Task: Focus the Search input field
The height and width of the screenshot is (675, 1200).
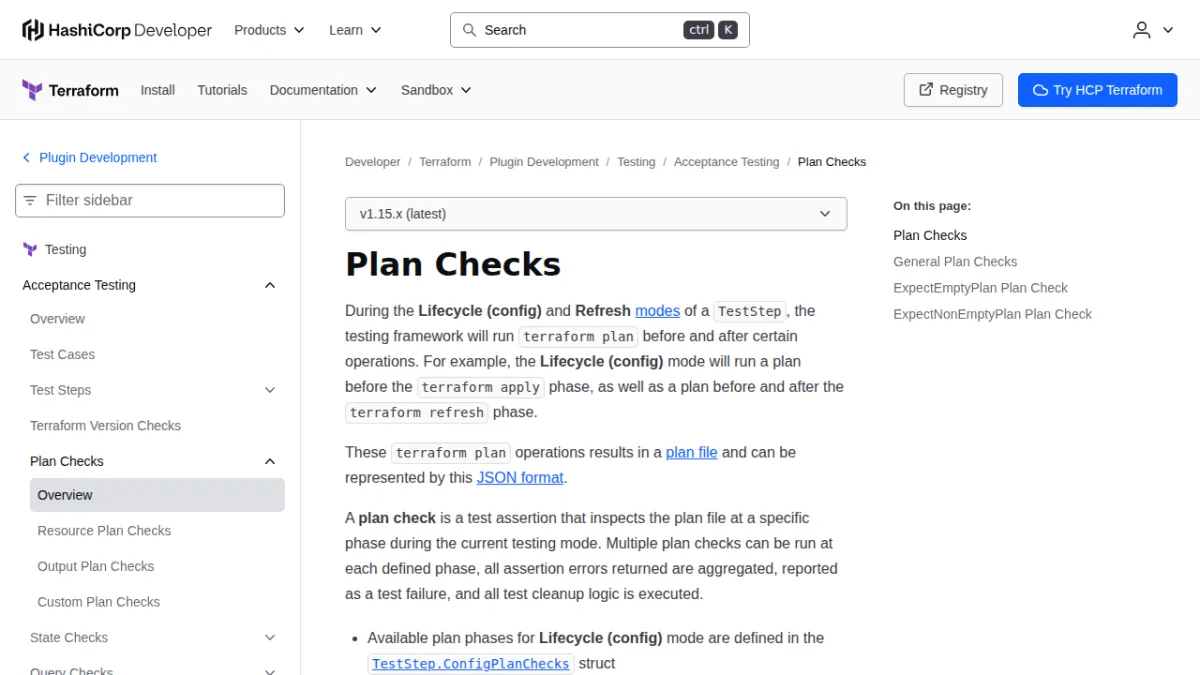Action: 600,30
